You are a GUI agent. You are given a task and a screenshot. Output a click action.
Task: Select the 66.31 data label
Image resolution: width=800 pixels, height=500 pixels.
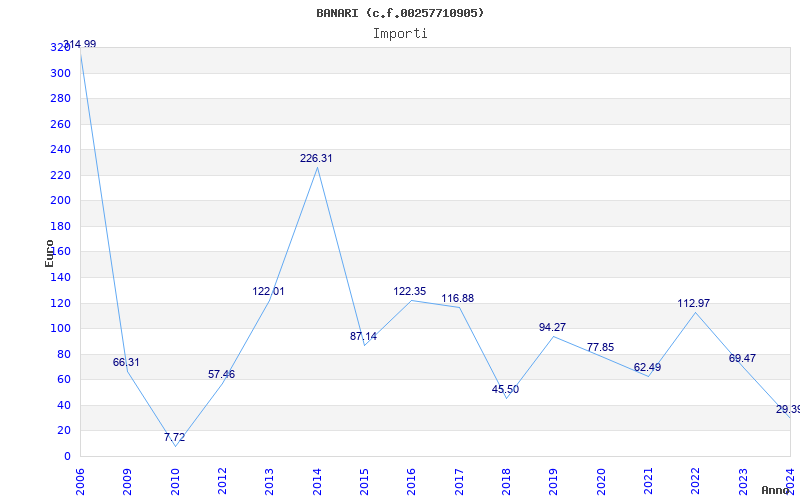tap(126, 362)
